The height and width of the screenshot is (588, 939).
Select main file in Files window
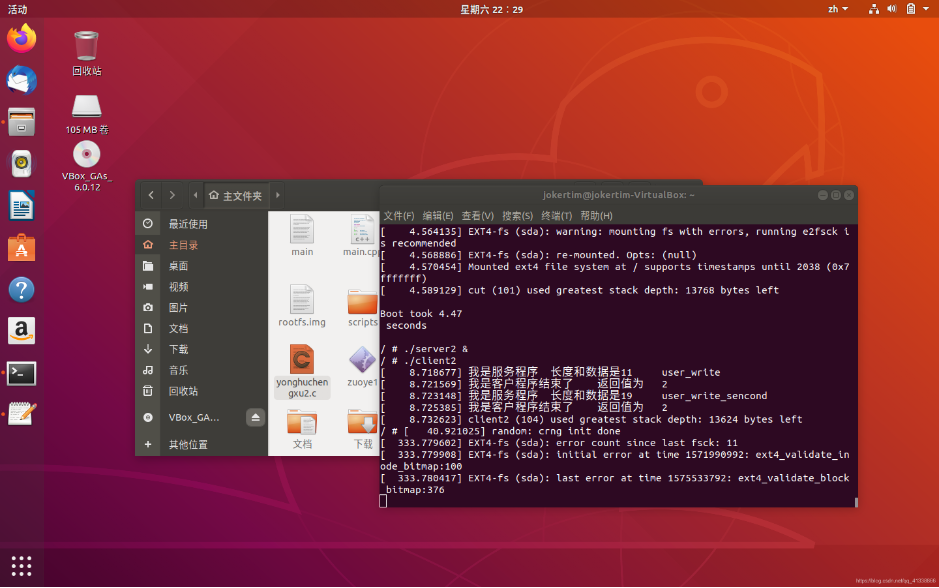coord(302,235)
